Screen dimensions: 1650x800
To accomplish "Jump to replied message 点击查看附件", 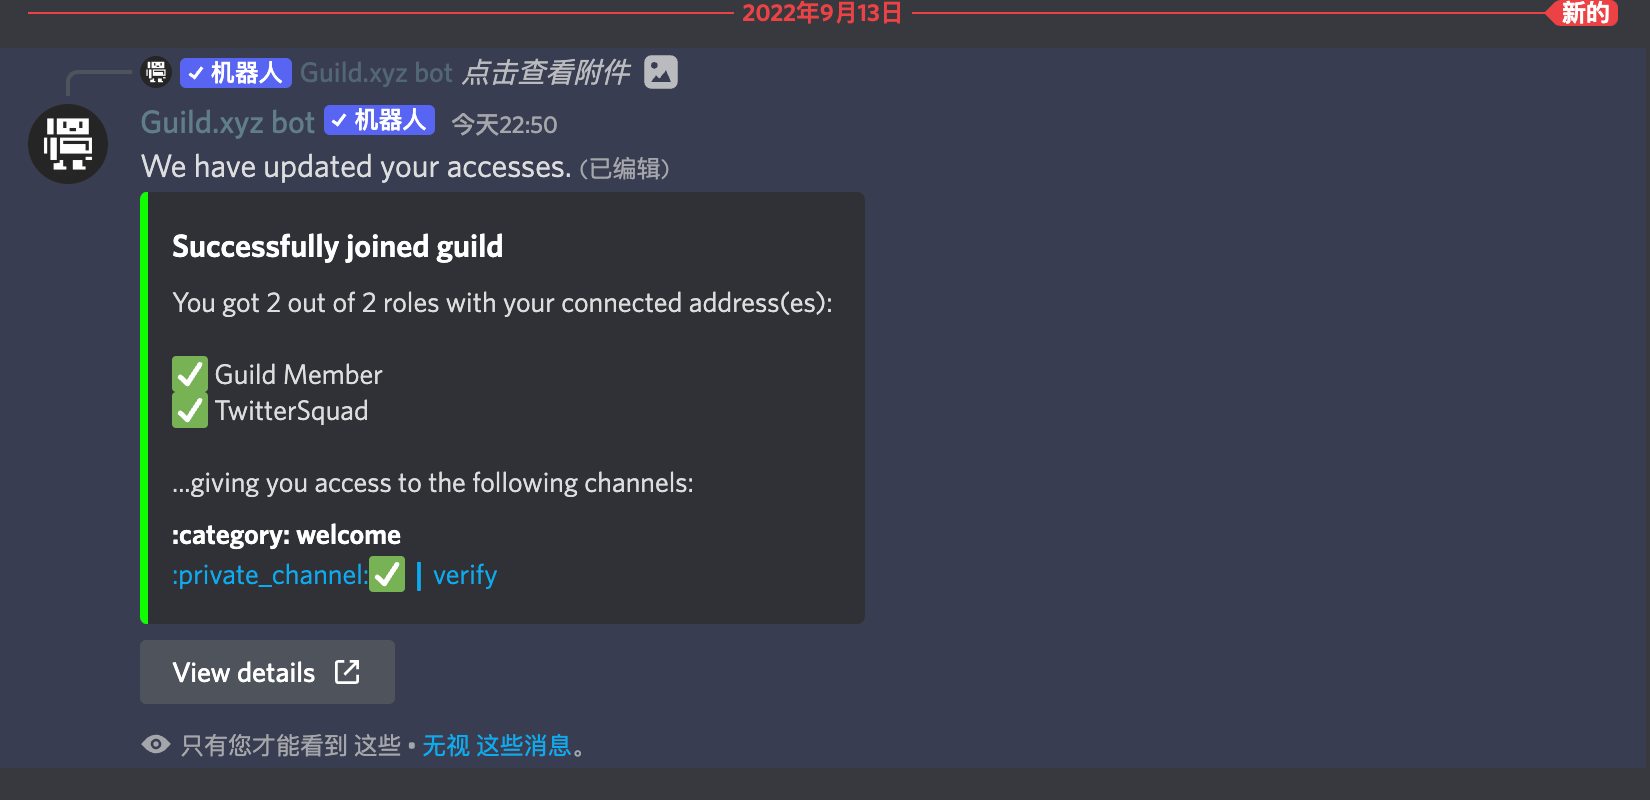I will (546, 72).
